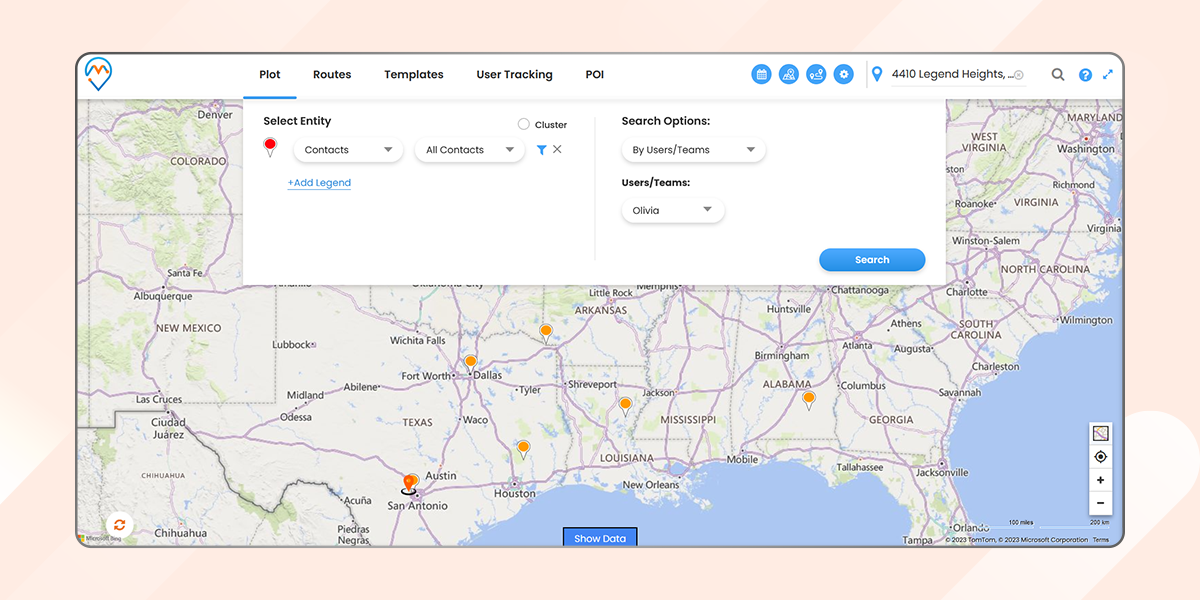The image size is (1200, 600).
Task: Open the Olivia user dropdown
Action: pyautogui.click(x=673, y=210)
